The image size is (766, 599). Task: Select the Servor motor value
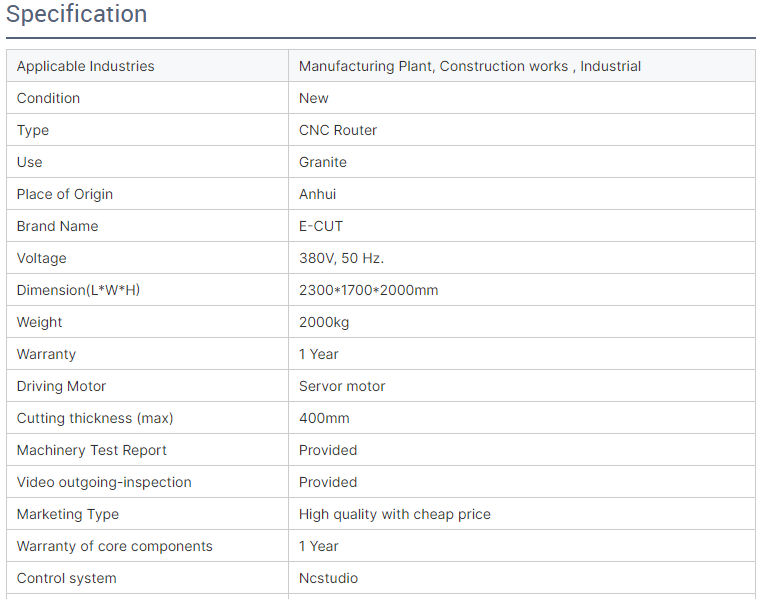tap(342, 386)
